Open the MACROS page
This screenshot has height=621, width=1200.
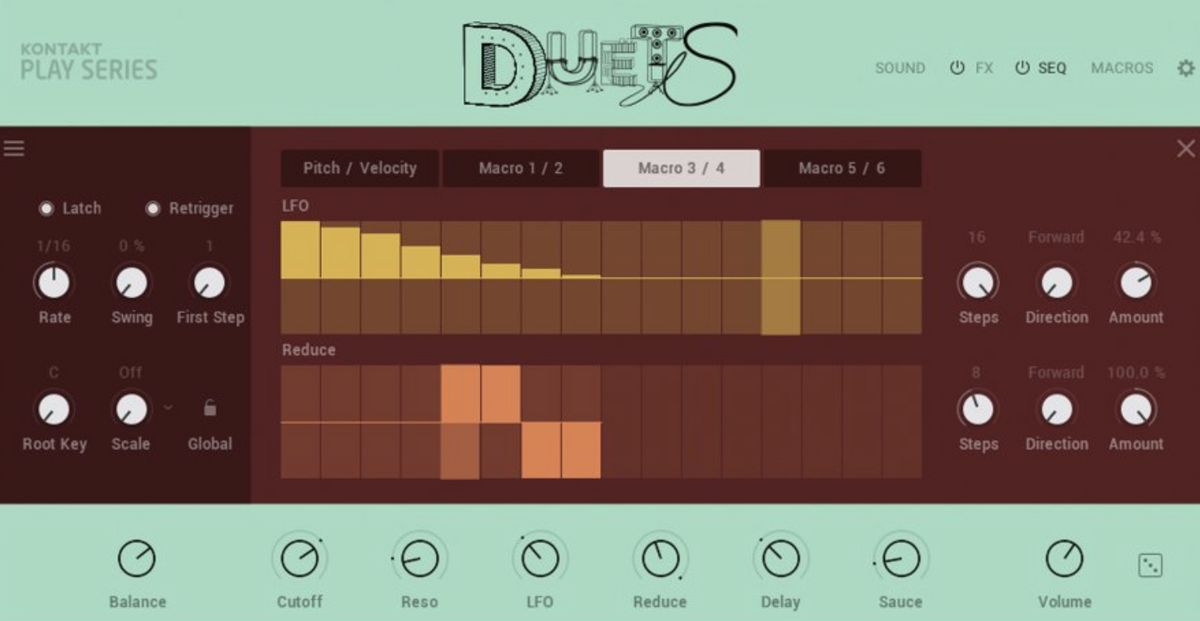(x=1122, y=68)
